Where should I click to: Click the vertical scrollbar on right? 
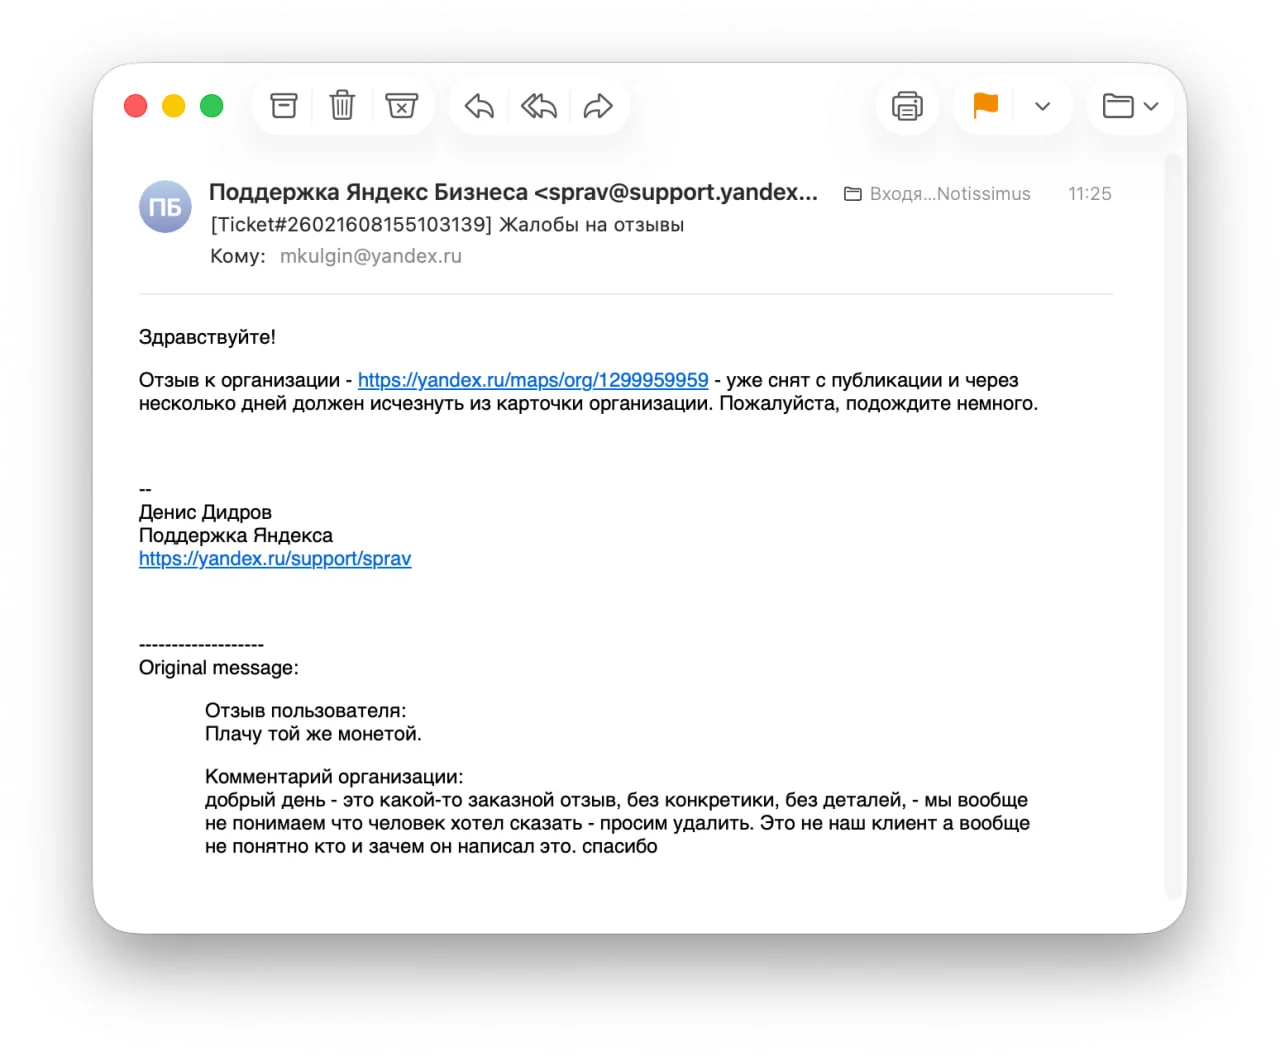pyautogui.click(x=1173, y=520)
